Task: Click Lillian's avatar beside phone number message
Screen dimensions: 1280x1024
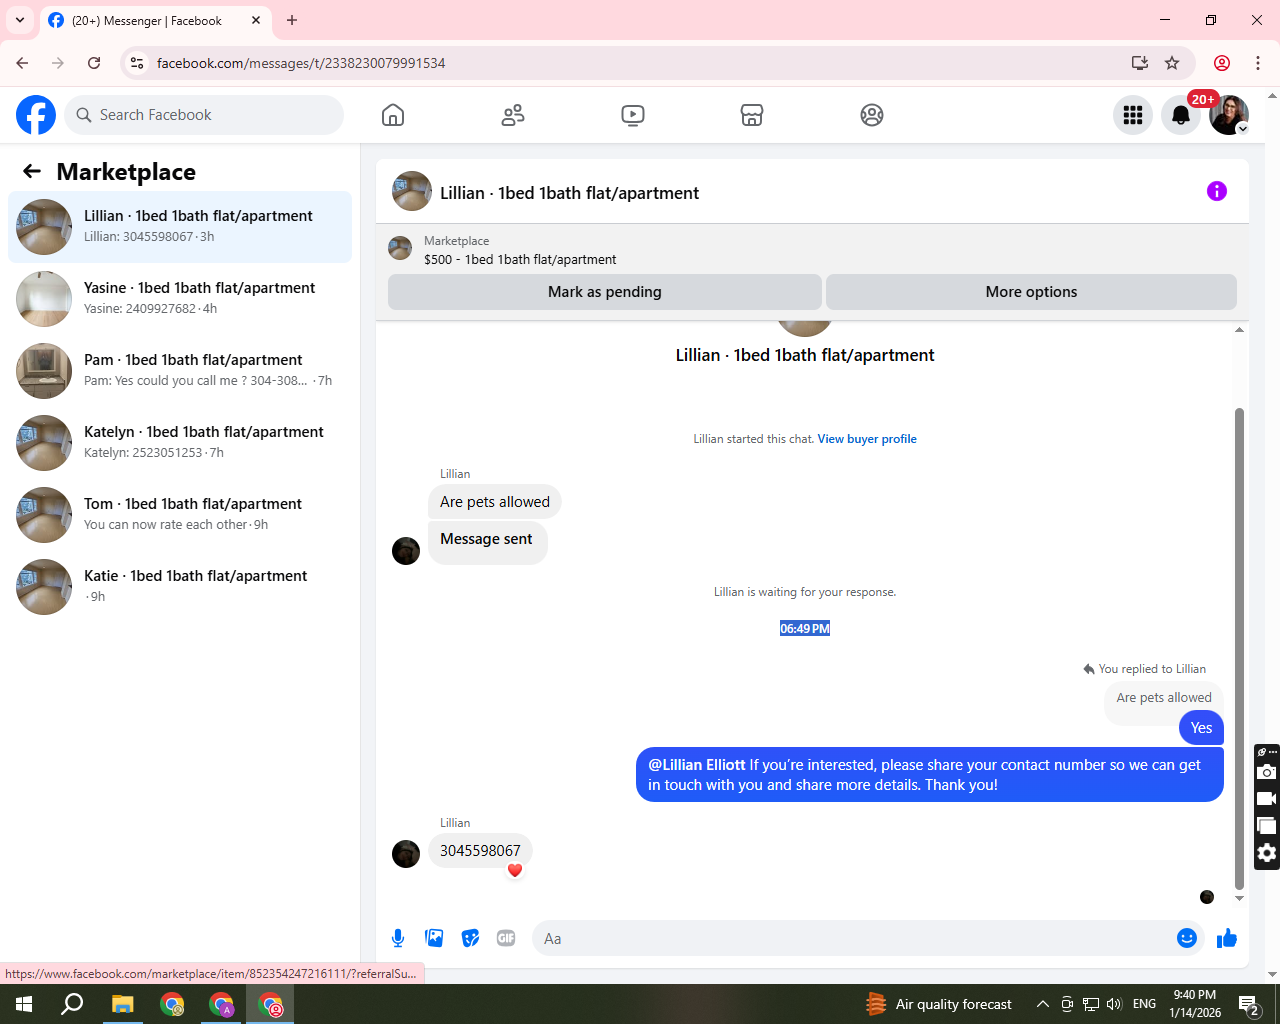Action: 406,854
